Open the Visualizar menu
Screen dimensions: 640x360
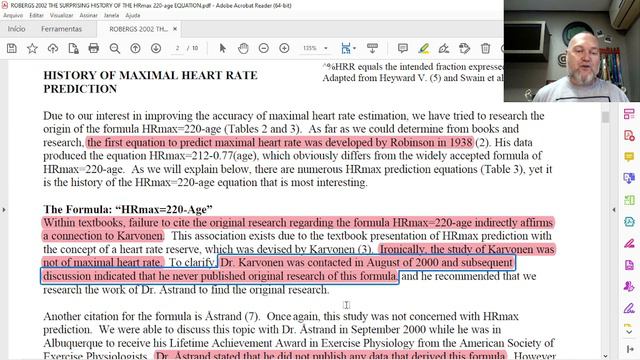pyautogui.click(x=61, y=16)
